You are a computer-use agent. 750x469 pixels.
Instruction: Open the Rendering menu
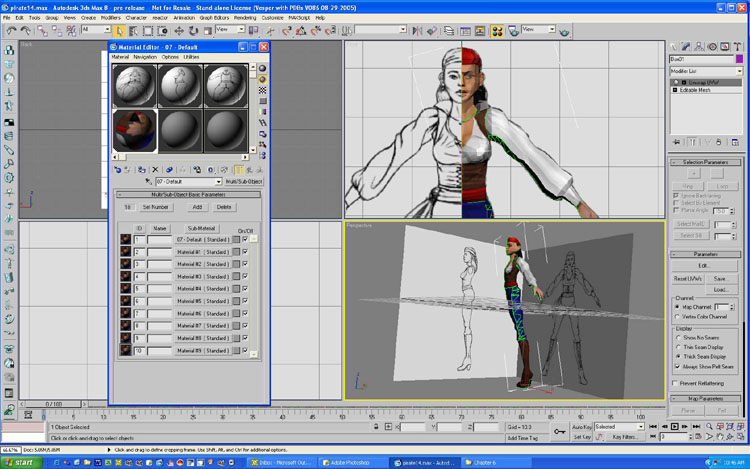click(x=243, y=18)
